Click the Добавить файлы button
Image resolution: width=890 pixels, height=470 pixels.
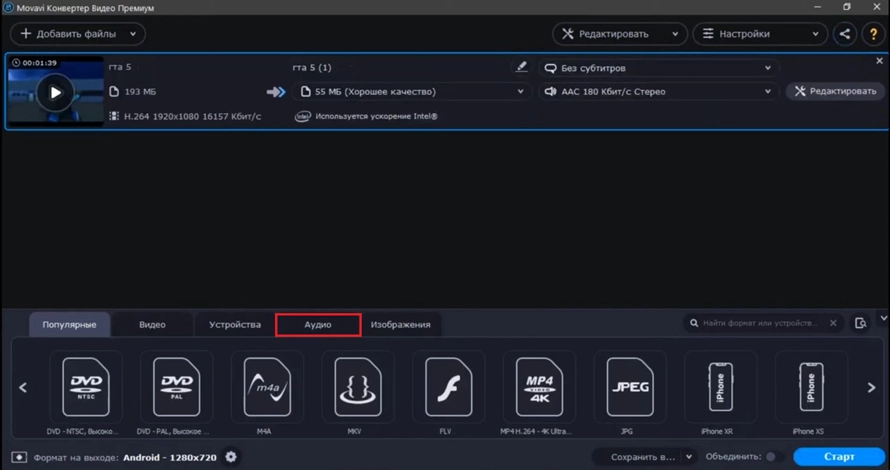(68, 34)
